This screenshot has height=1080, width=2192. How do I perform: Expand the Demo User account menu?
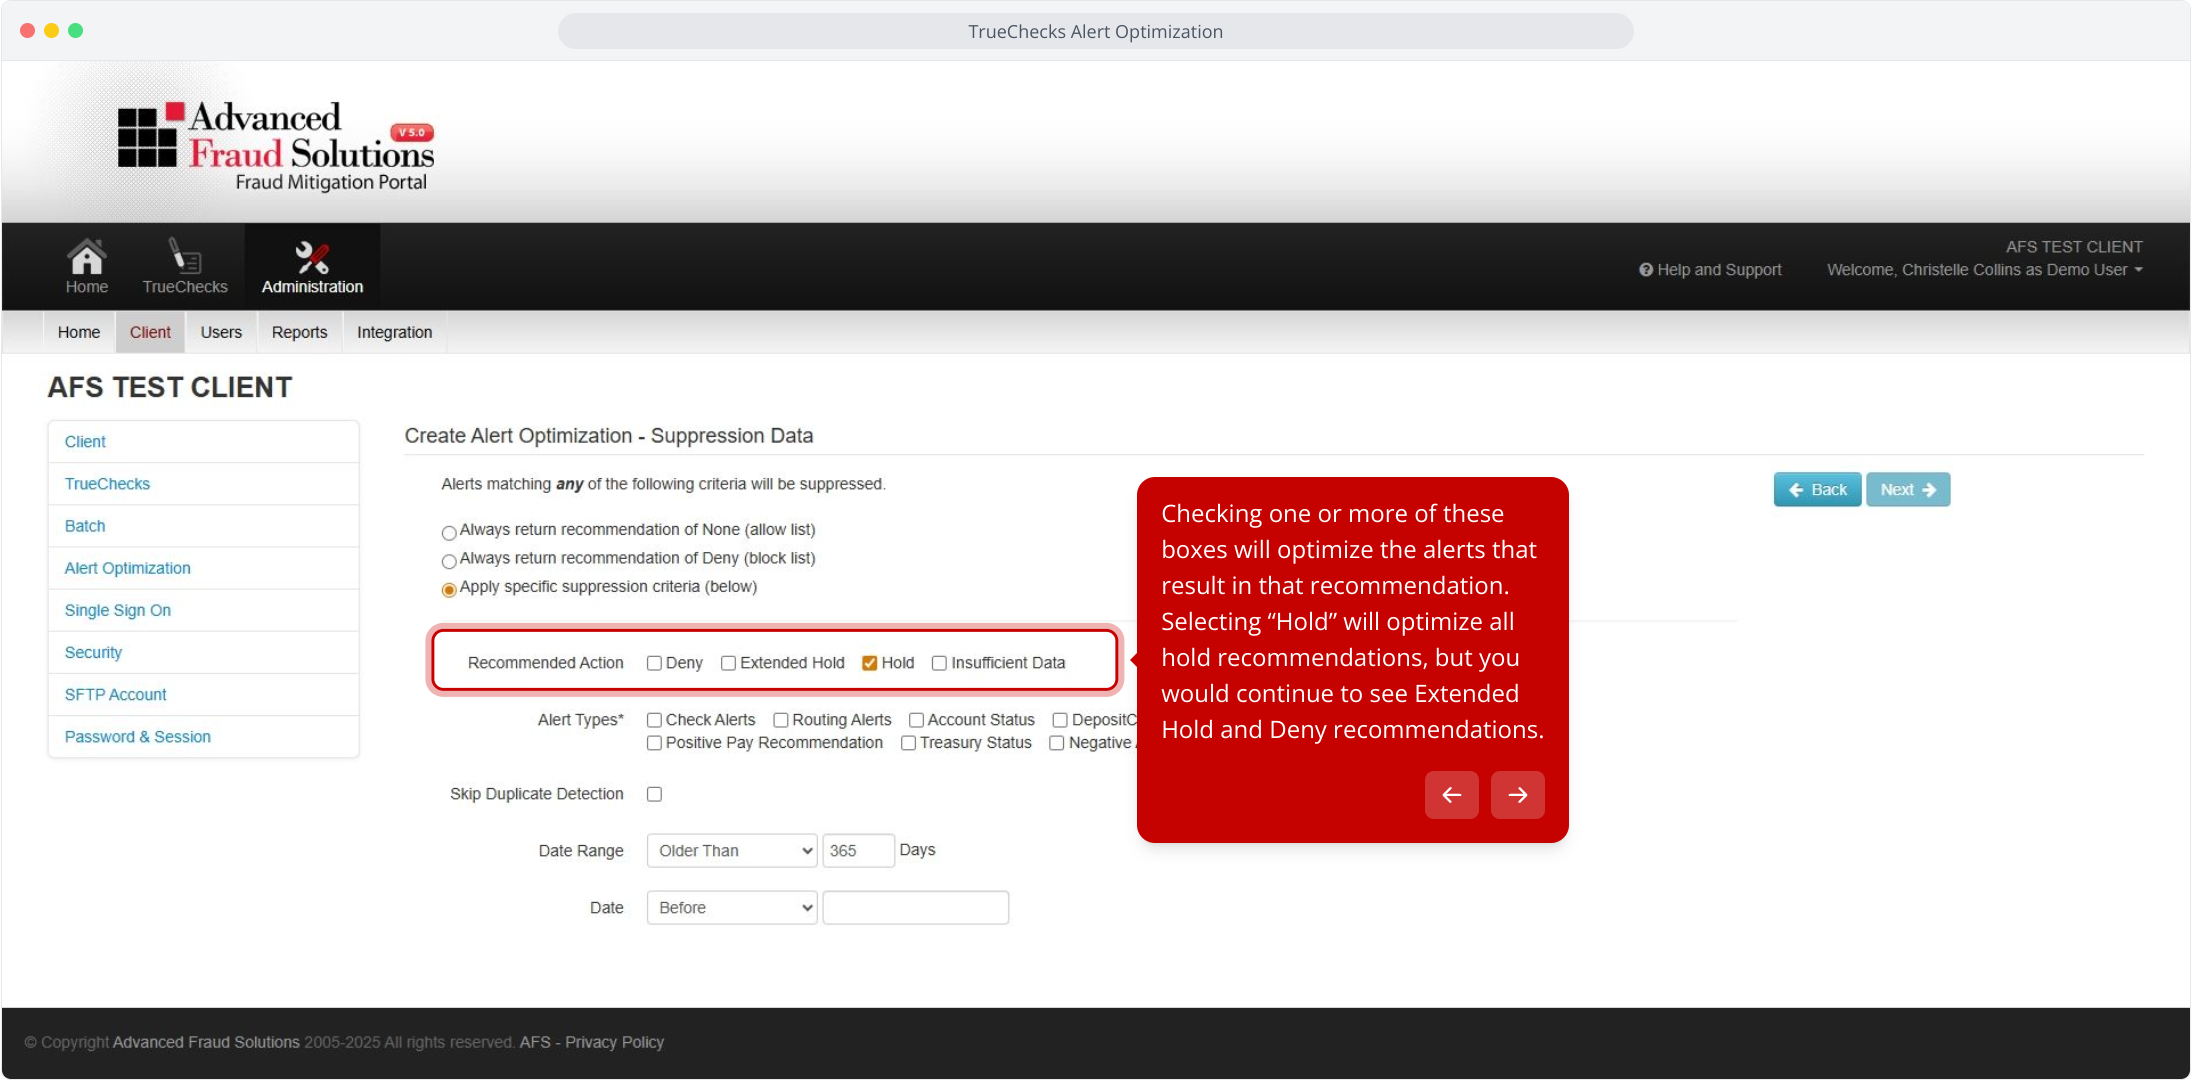point(1985,270)
